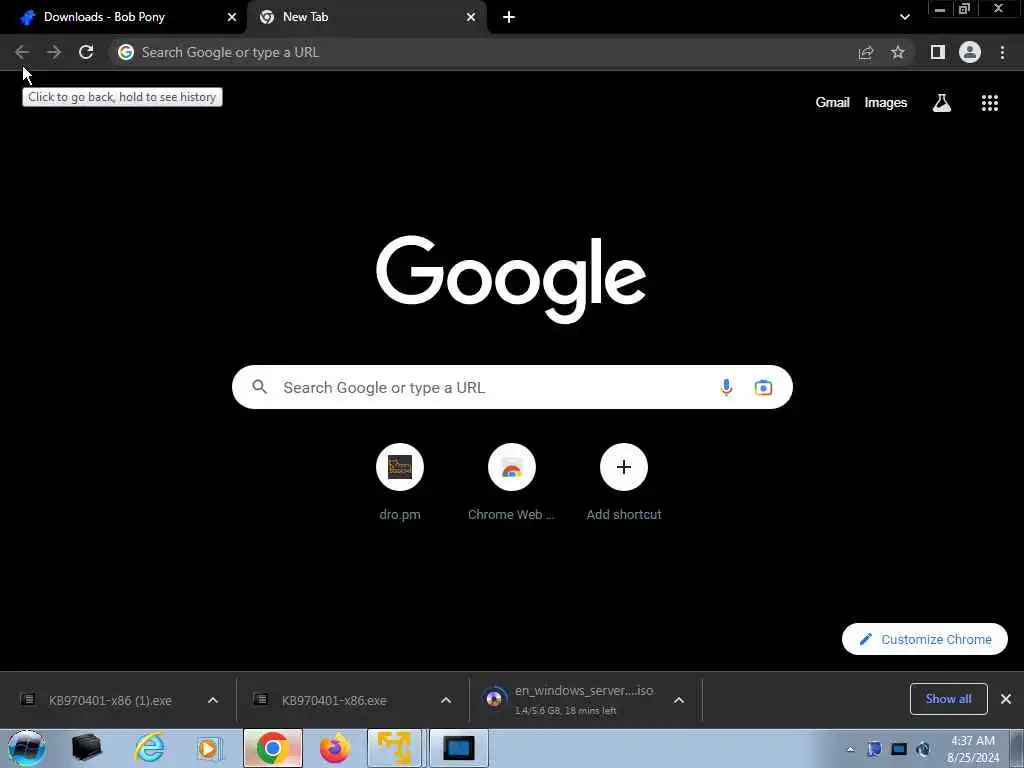The image size is (1024, 768).
Task: Open the Chrome profile avatar
Action: tap(970, 52)
